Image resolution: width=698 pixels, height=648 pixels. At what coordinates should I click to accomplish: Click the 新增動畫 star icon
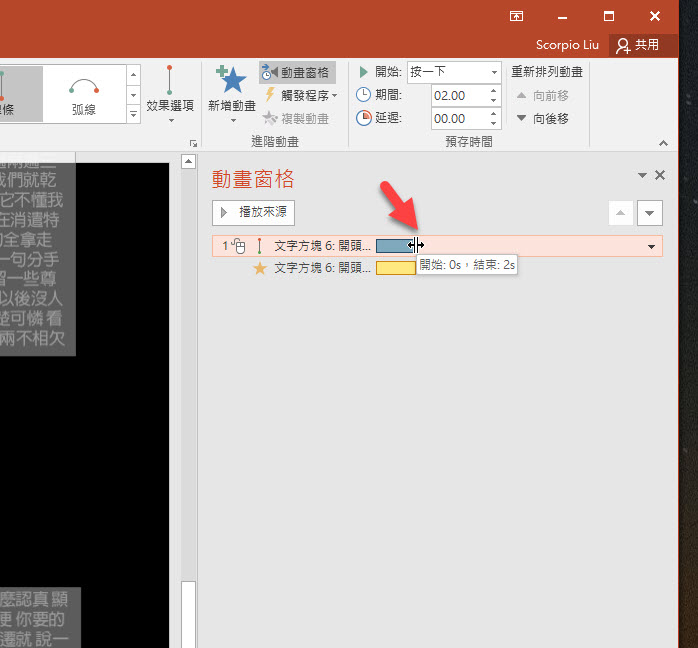[231, 82]
